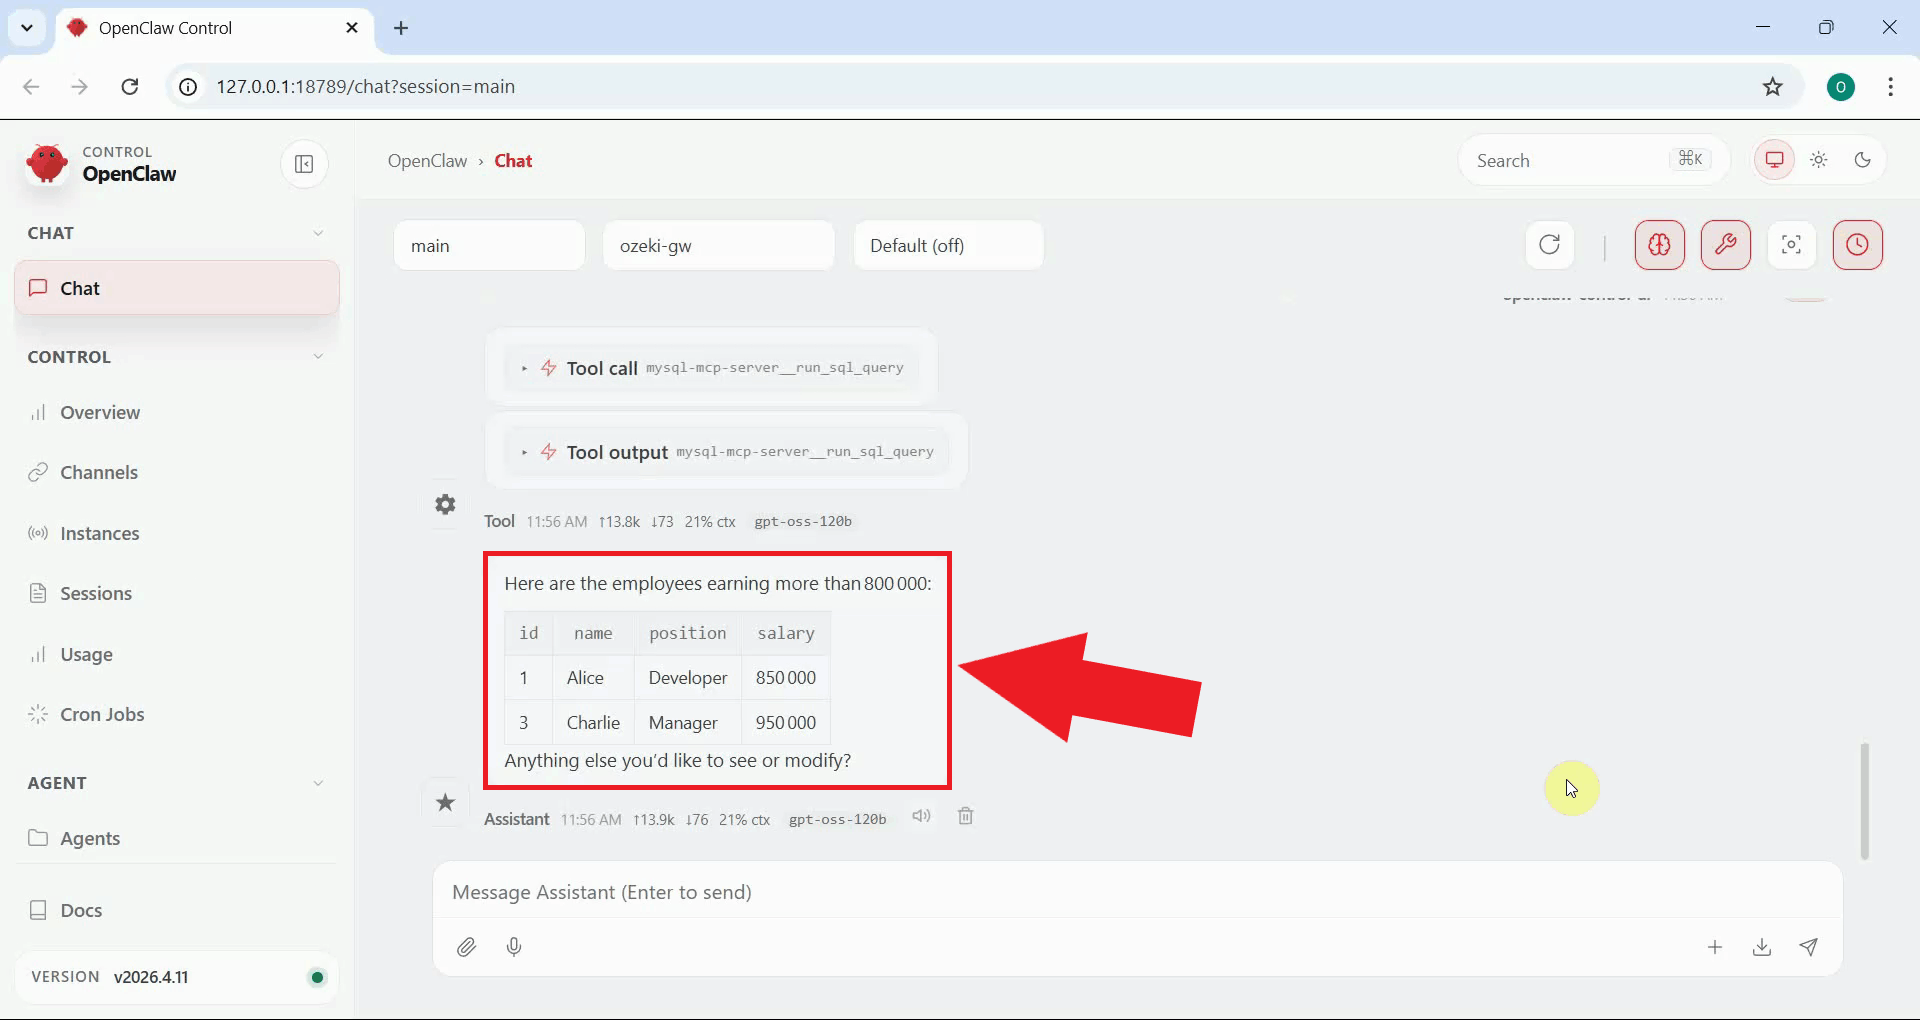Toggle the clock cron icon
Screen dimensions: 1920x1020
click(x=1857, y=245)
